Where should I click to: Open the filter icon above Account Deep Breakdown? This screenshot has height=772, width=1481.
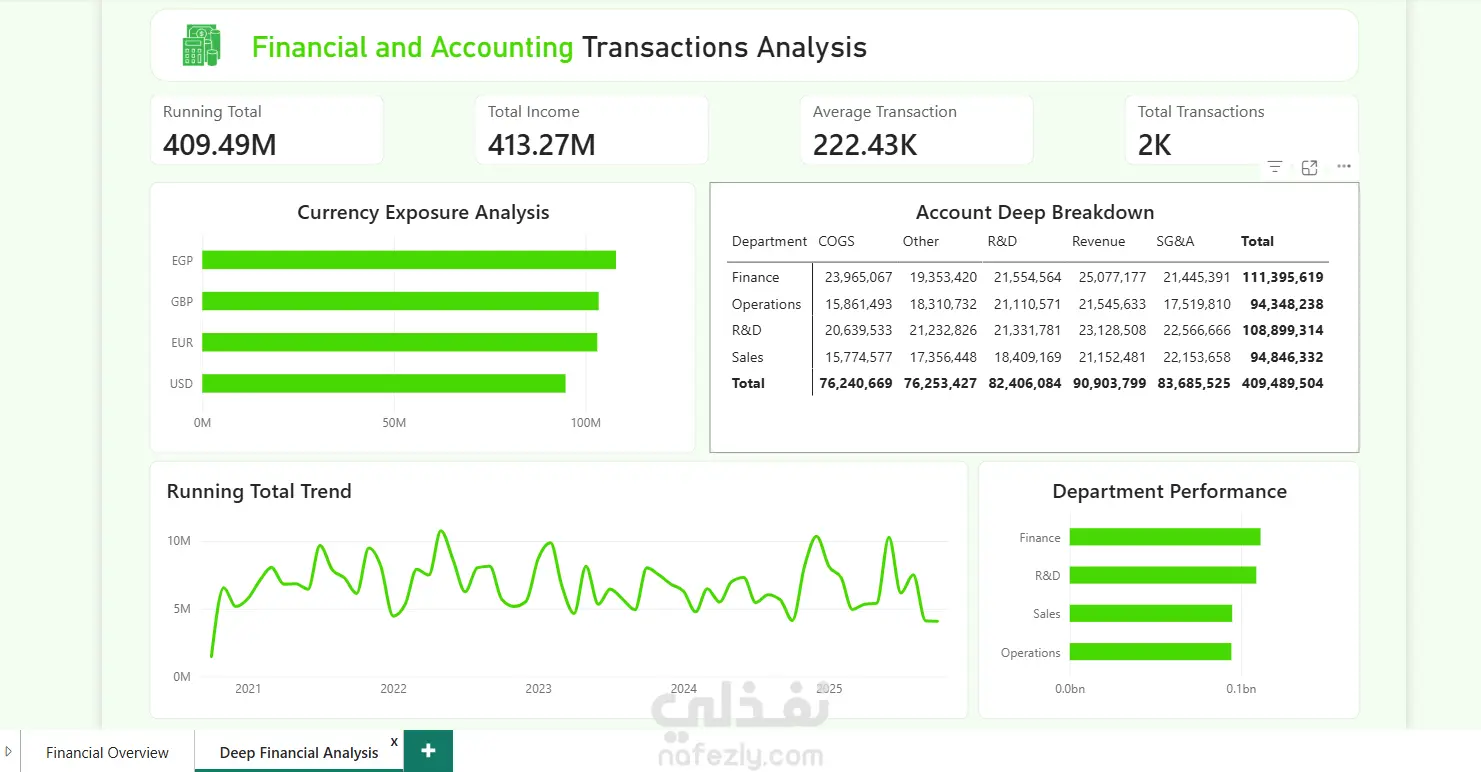pos(1274,167)
